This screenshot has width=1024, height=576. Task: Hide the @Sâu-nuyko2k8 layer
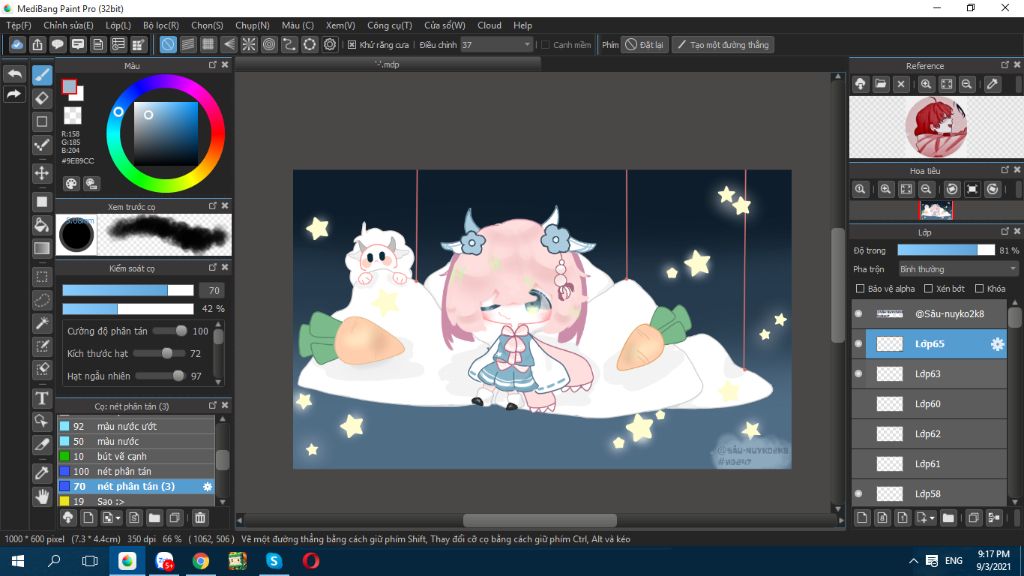pos(859,314)
